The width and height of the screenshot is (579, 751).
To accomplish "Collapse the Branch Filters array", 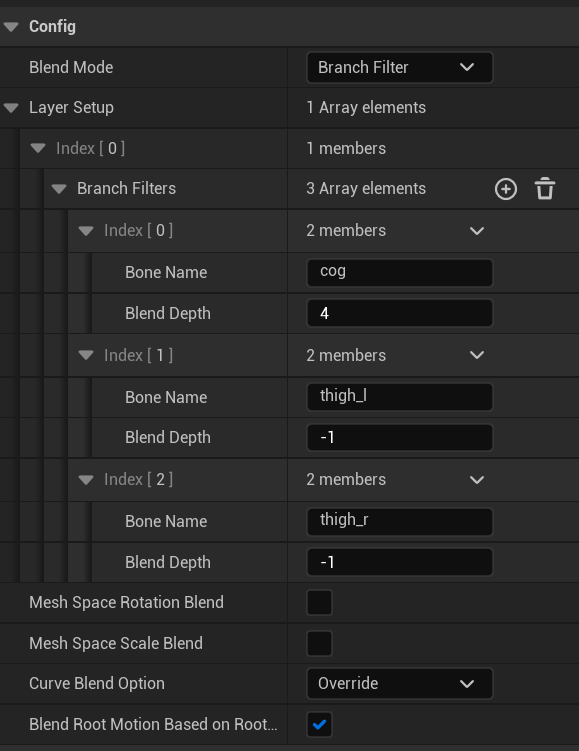I will pyautogui.click(x=59, y=189).
